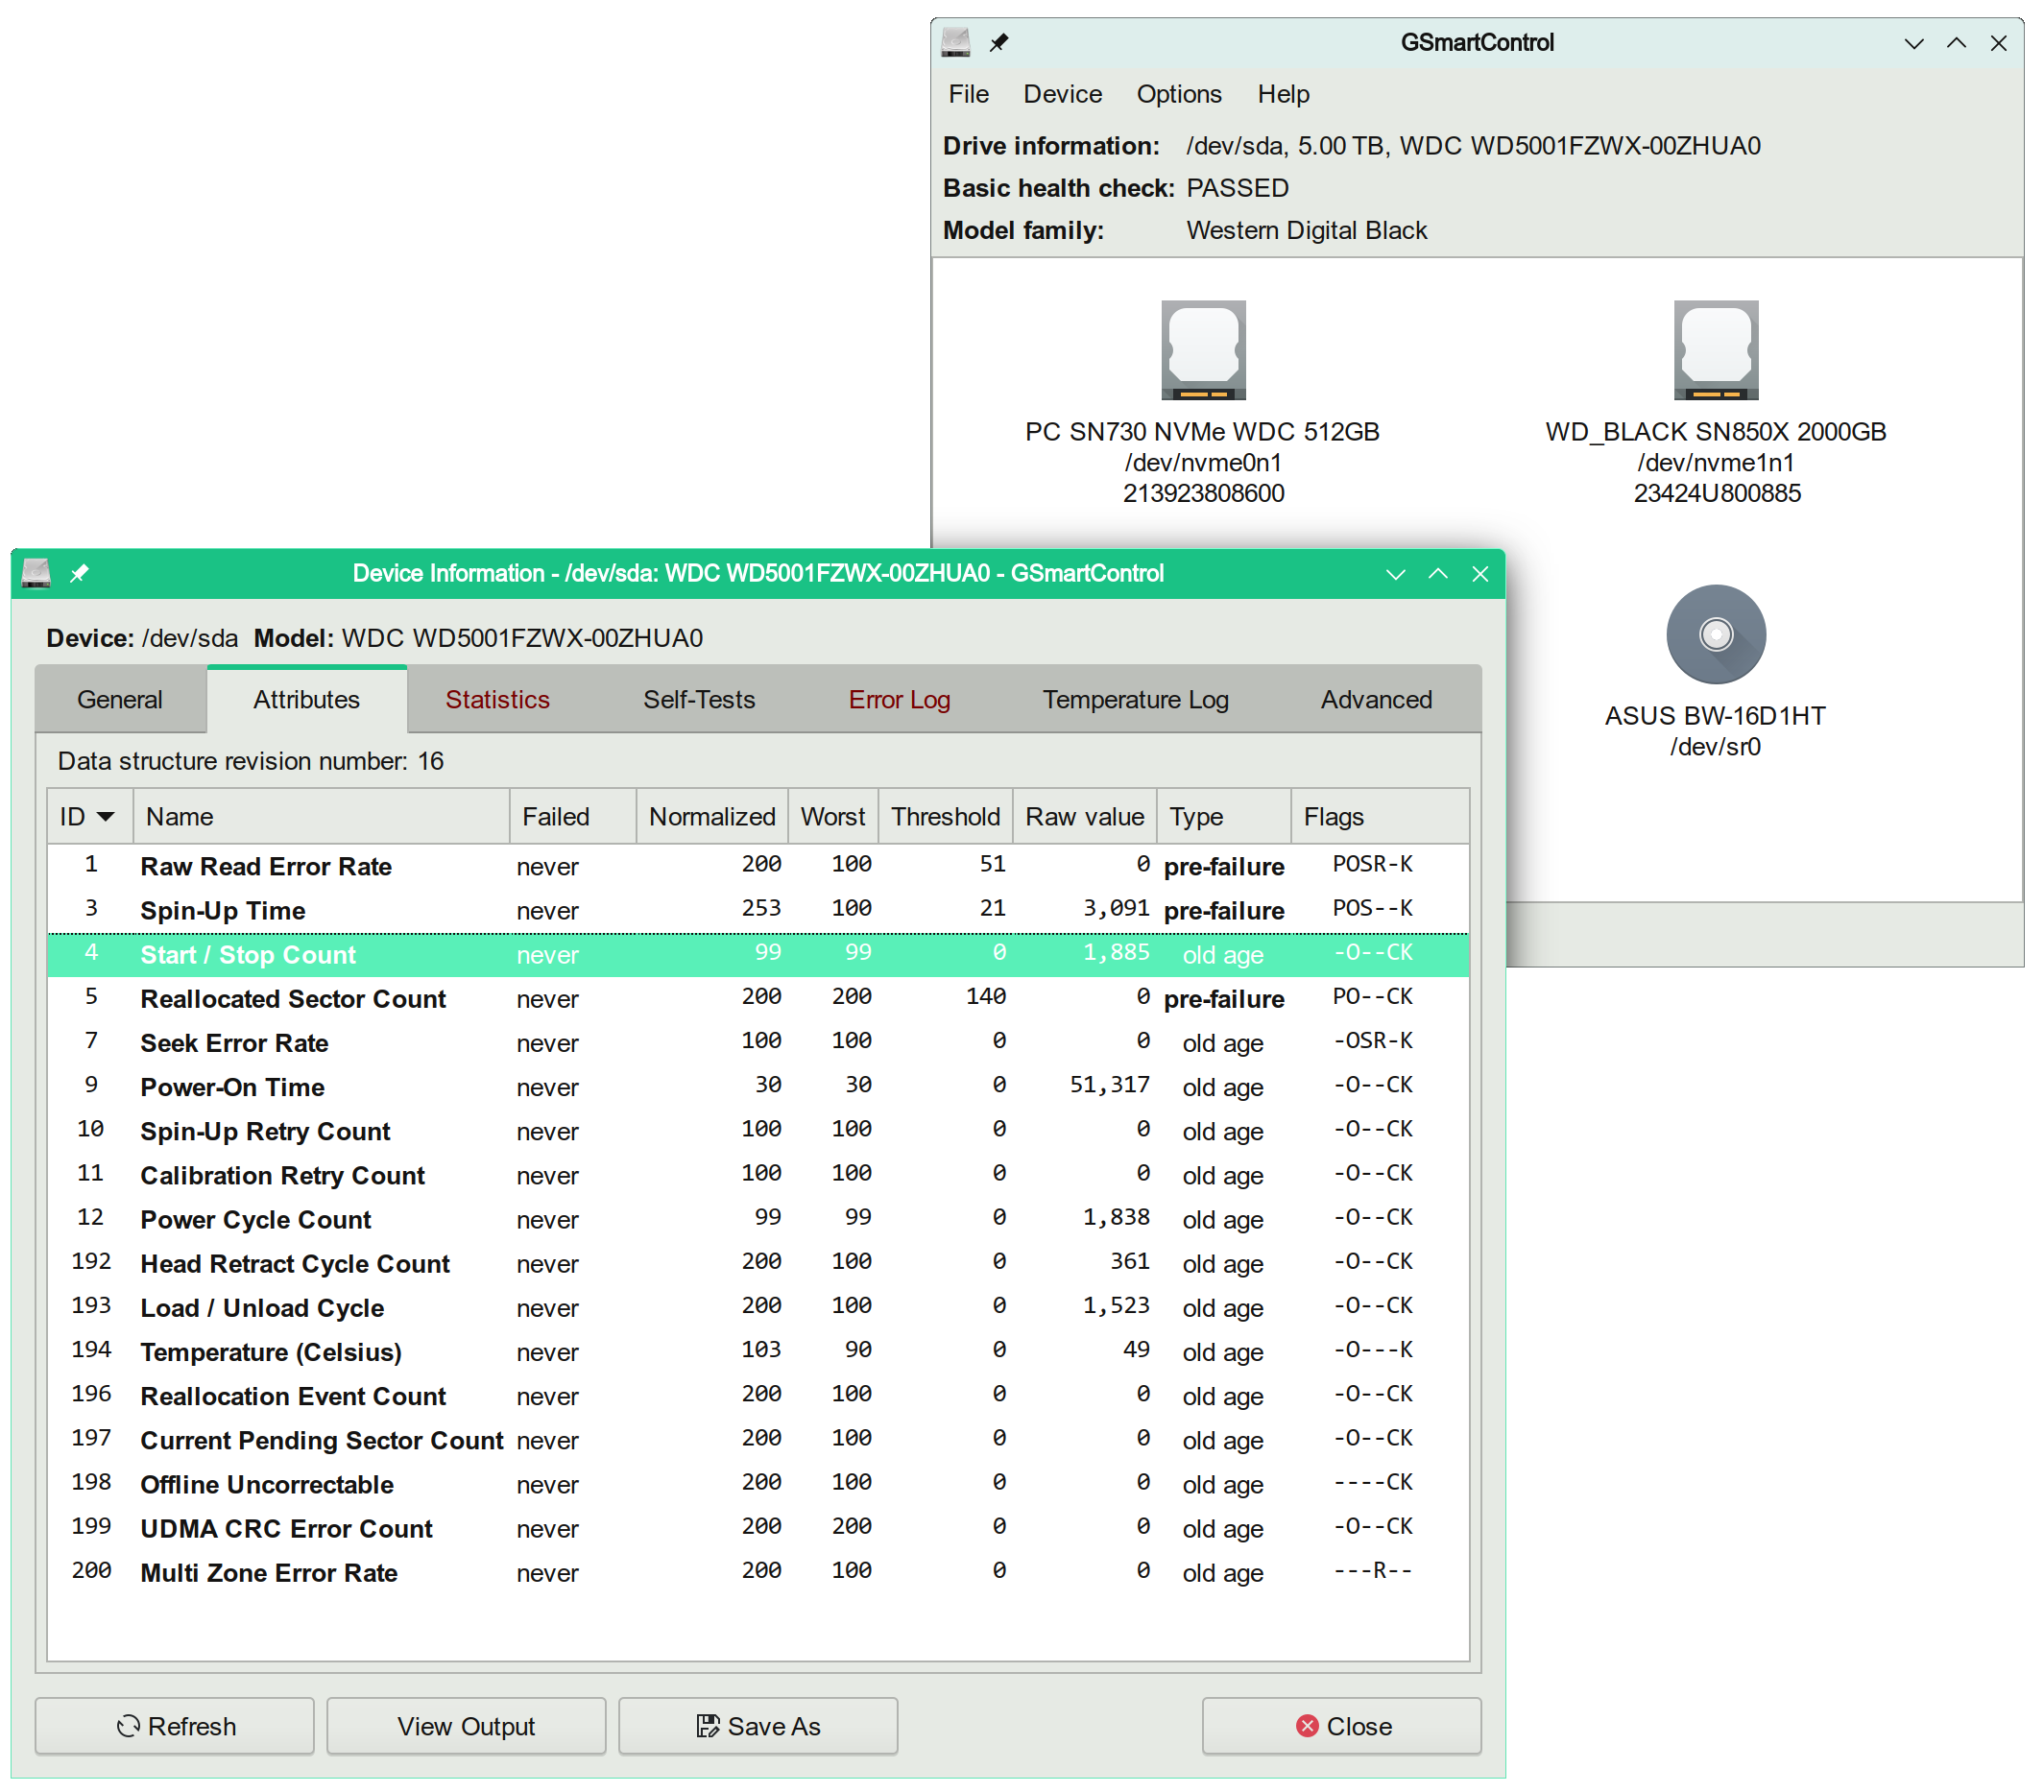Open the Device menu
This screenshot has width=2044, height=1792.
tap(1062, 93)
